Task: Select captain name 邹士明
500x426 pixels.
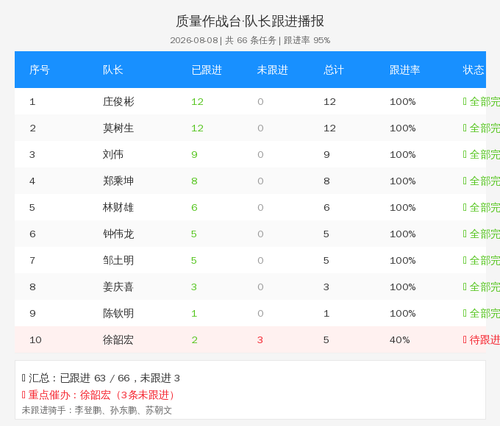Action: click(x=118, y=260)
